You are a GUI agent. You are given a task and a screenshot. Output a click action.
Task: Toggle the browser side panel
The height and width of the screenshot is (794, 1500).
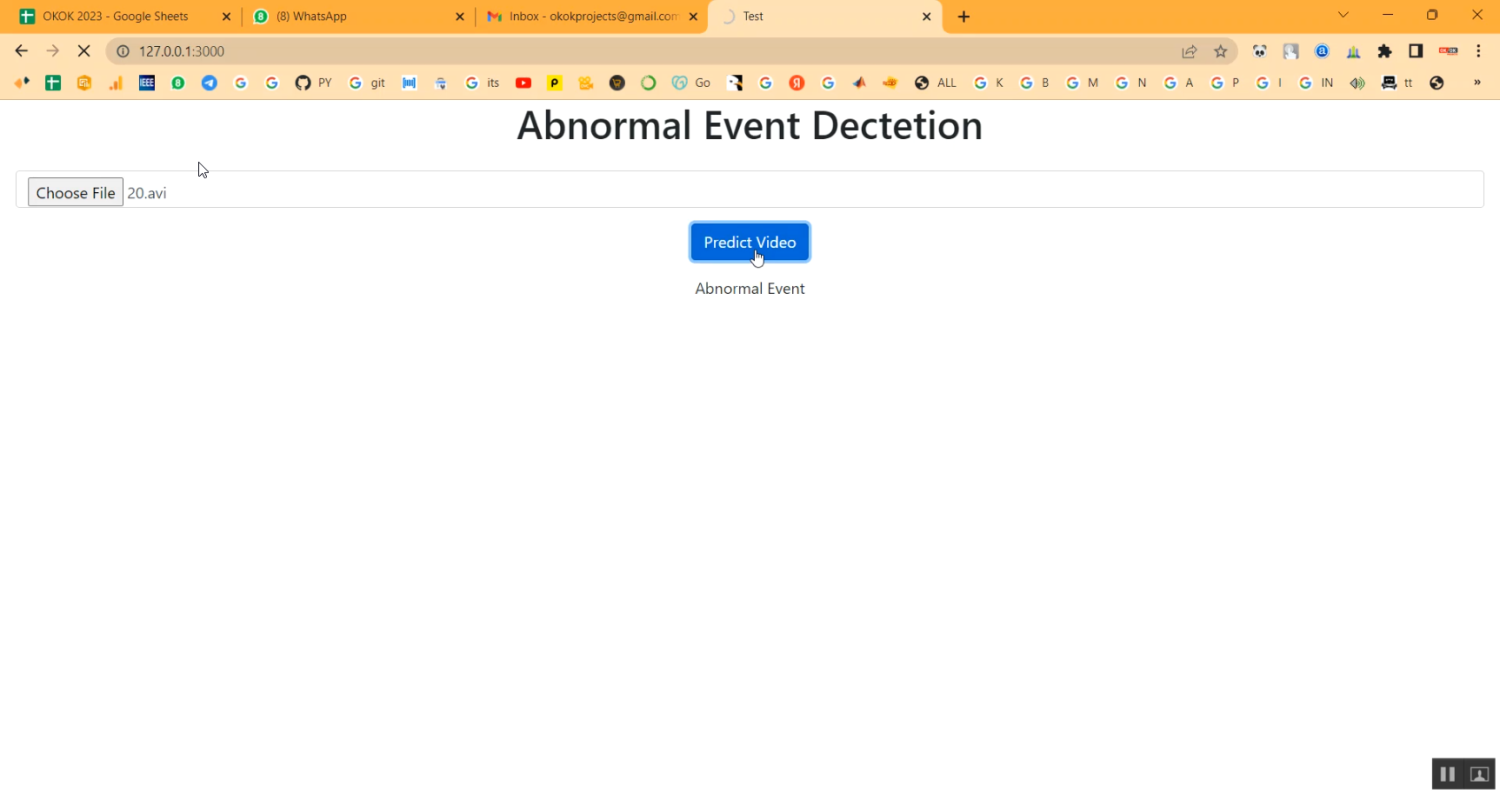(1416, 51)
